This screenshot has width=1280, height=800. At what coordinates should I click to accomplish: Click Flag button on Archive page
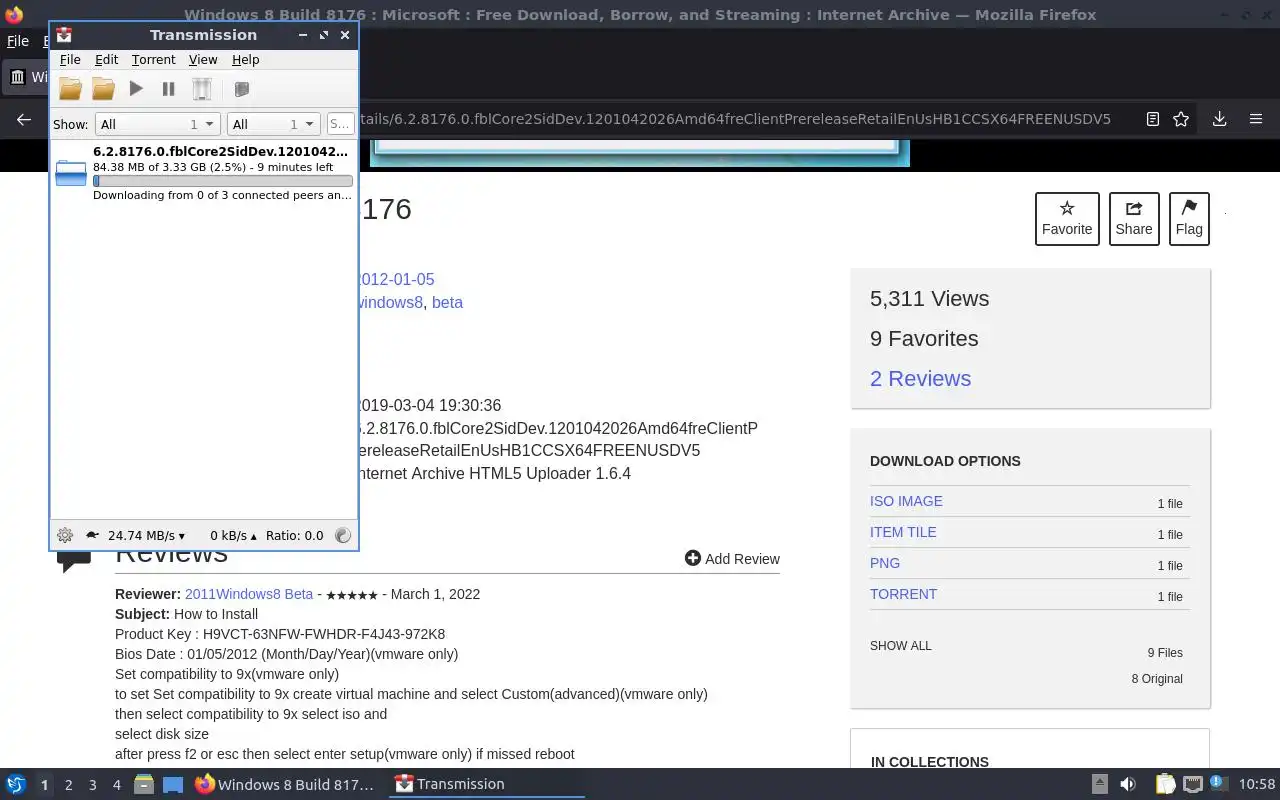pyautogui.click(x=1189, y=219)
